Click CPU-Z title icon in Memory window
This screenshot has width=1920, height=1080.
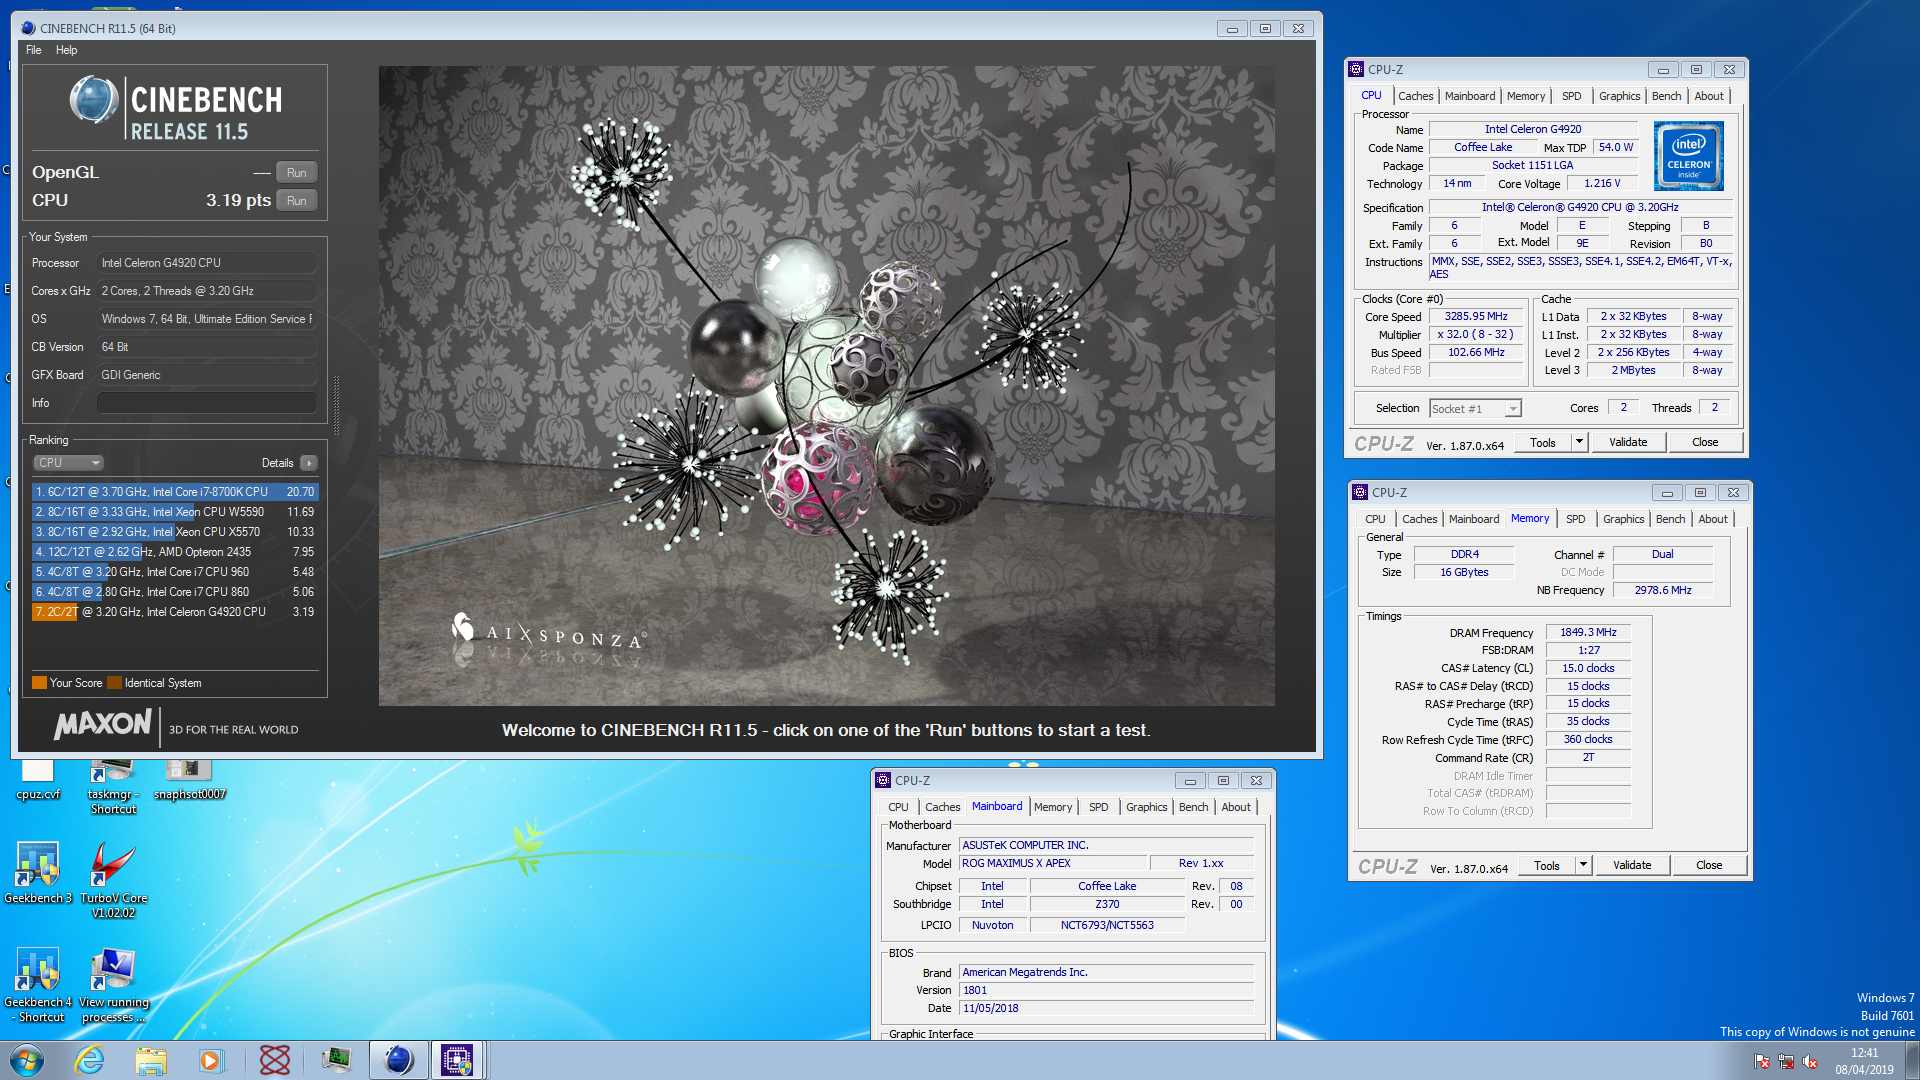click(x=1359, y=492)
